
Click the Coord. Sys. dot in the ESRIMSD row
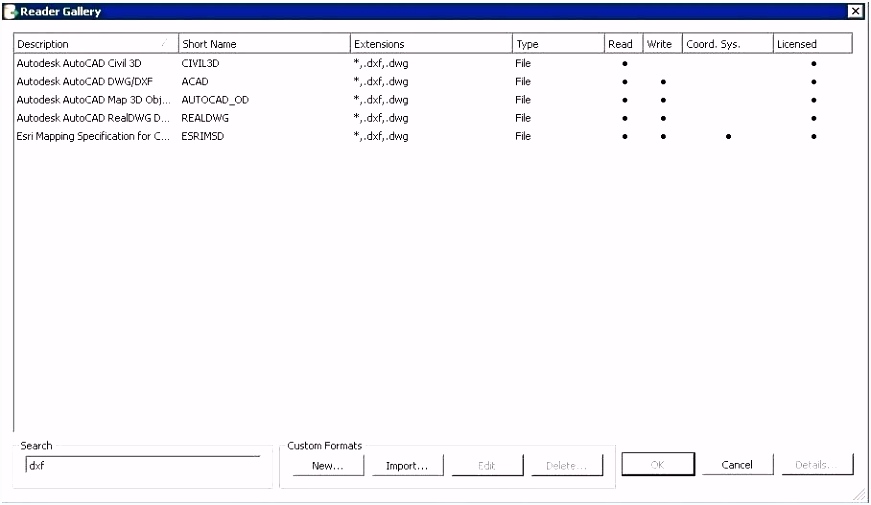coord(728,137)
